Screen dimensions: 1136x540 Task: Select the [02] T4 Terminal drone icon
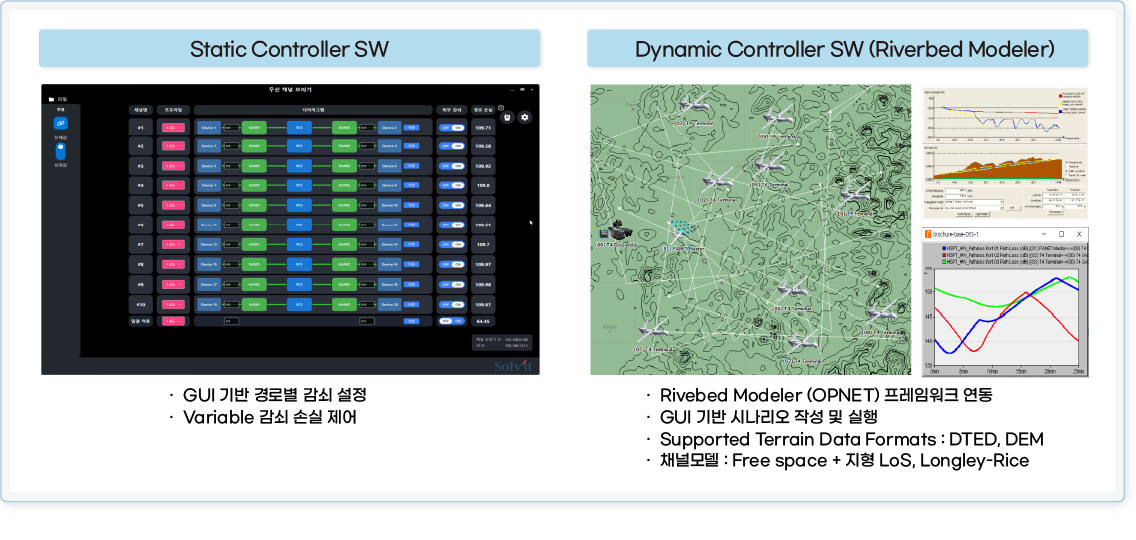pyautogui.click(x=717, y=182)
